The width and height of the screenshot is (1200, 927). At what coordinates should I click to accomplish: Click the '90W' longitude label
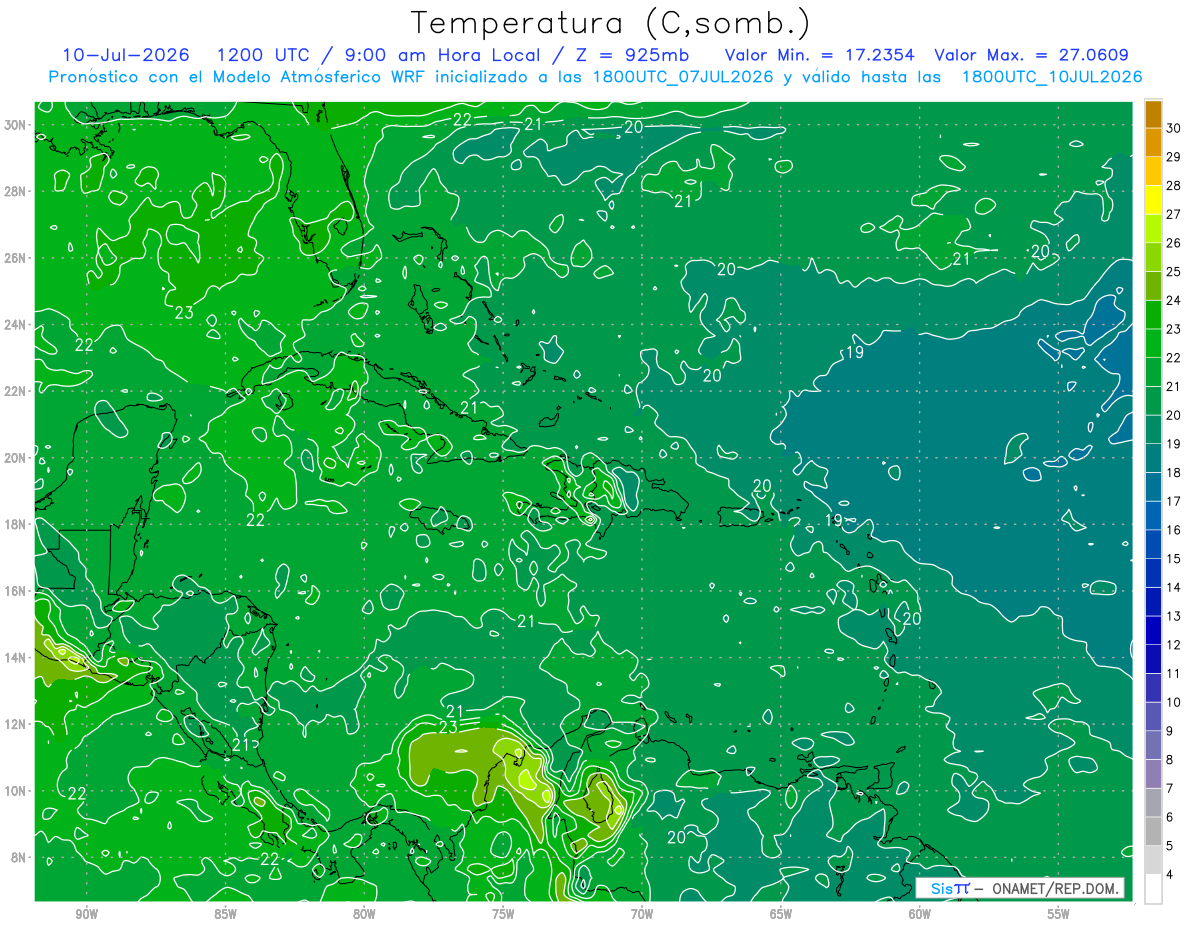point(87,915)
